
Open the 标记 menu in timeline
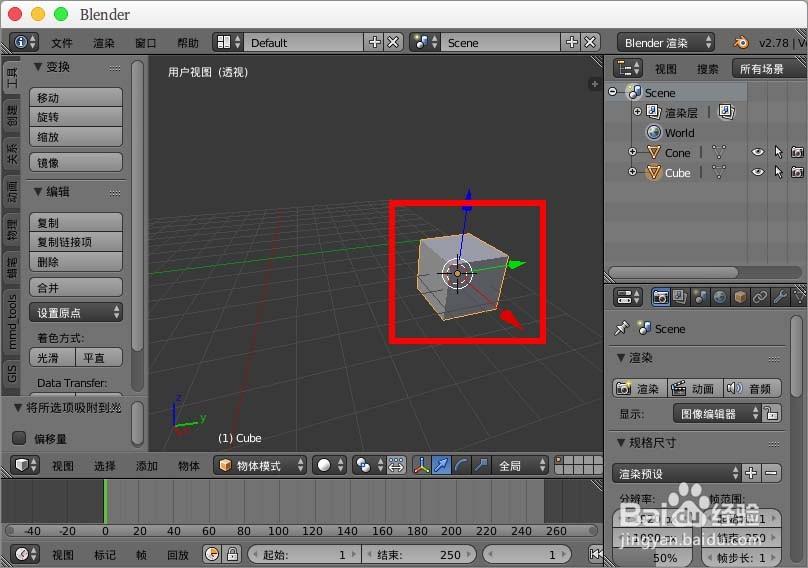coord(105,555)
